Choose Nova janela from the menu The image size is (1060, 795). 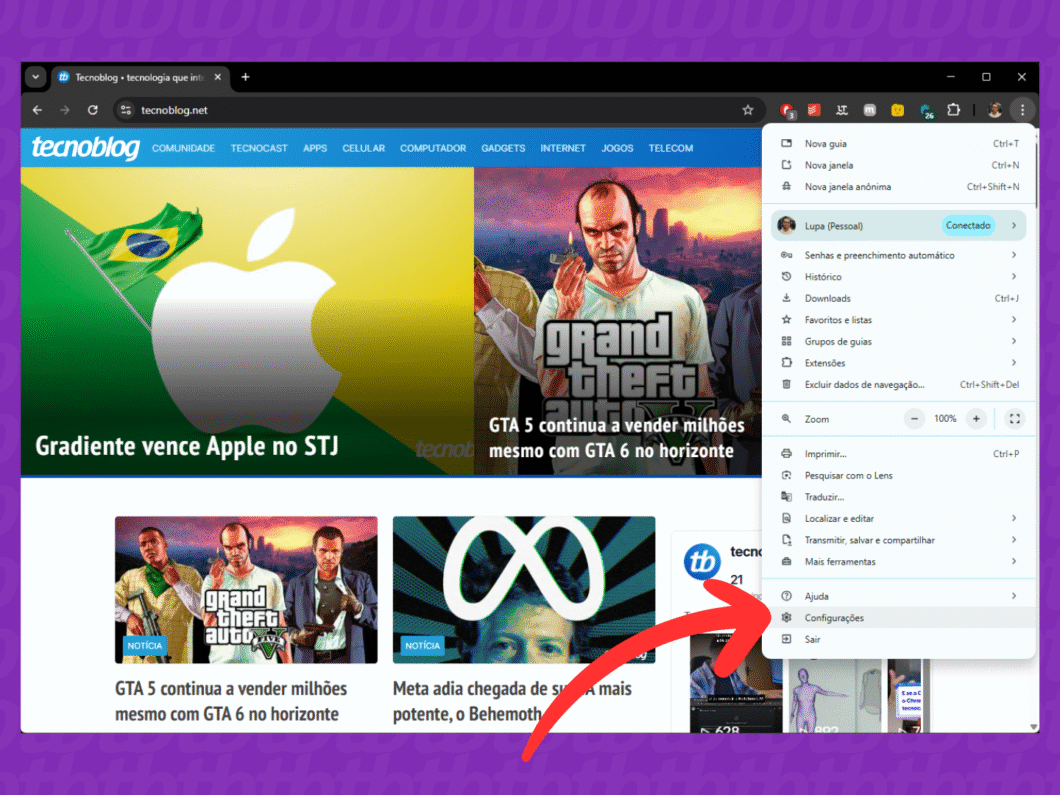click(899, 165)
